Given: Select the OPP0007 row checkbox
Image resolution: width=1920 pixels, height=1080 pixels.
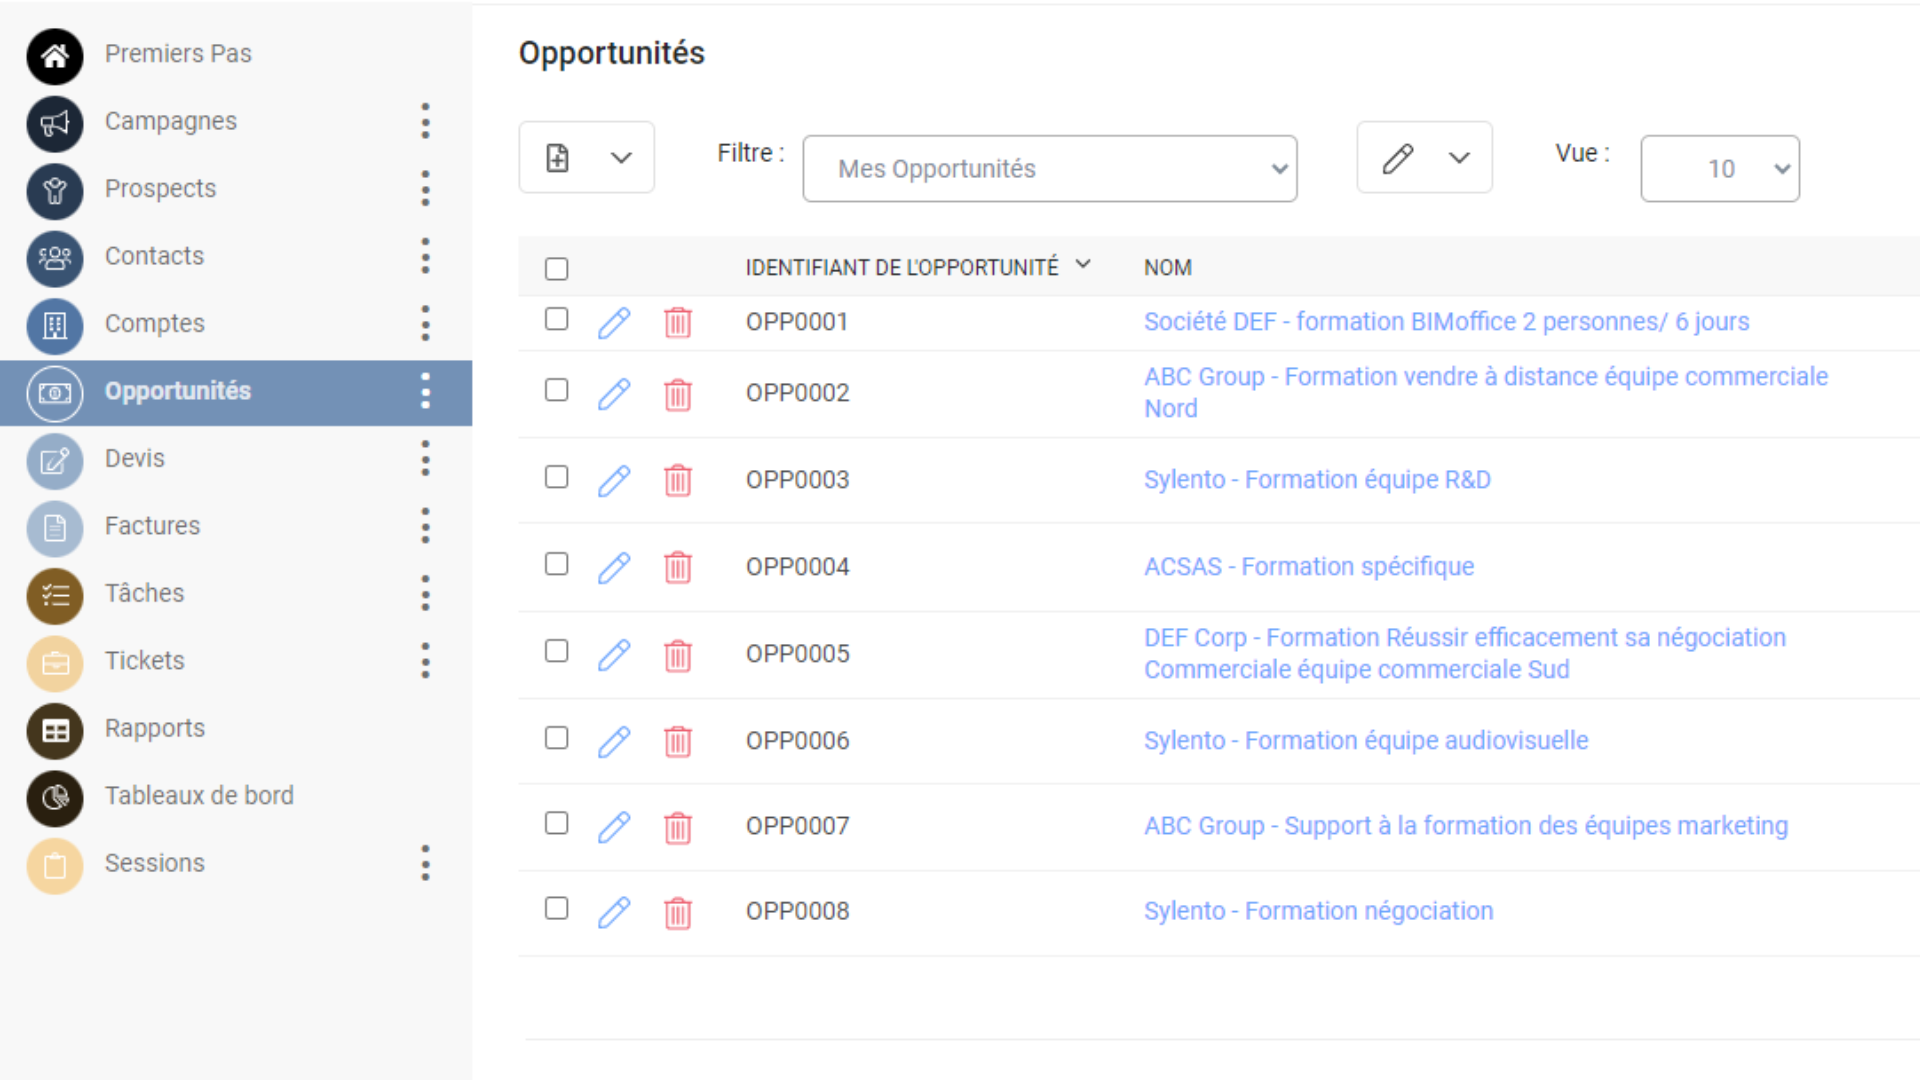Looking at the screenshot, I should point(557,823).
